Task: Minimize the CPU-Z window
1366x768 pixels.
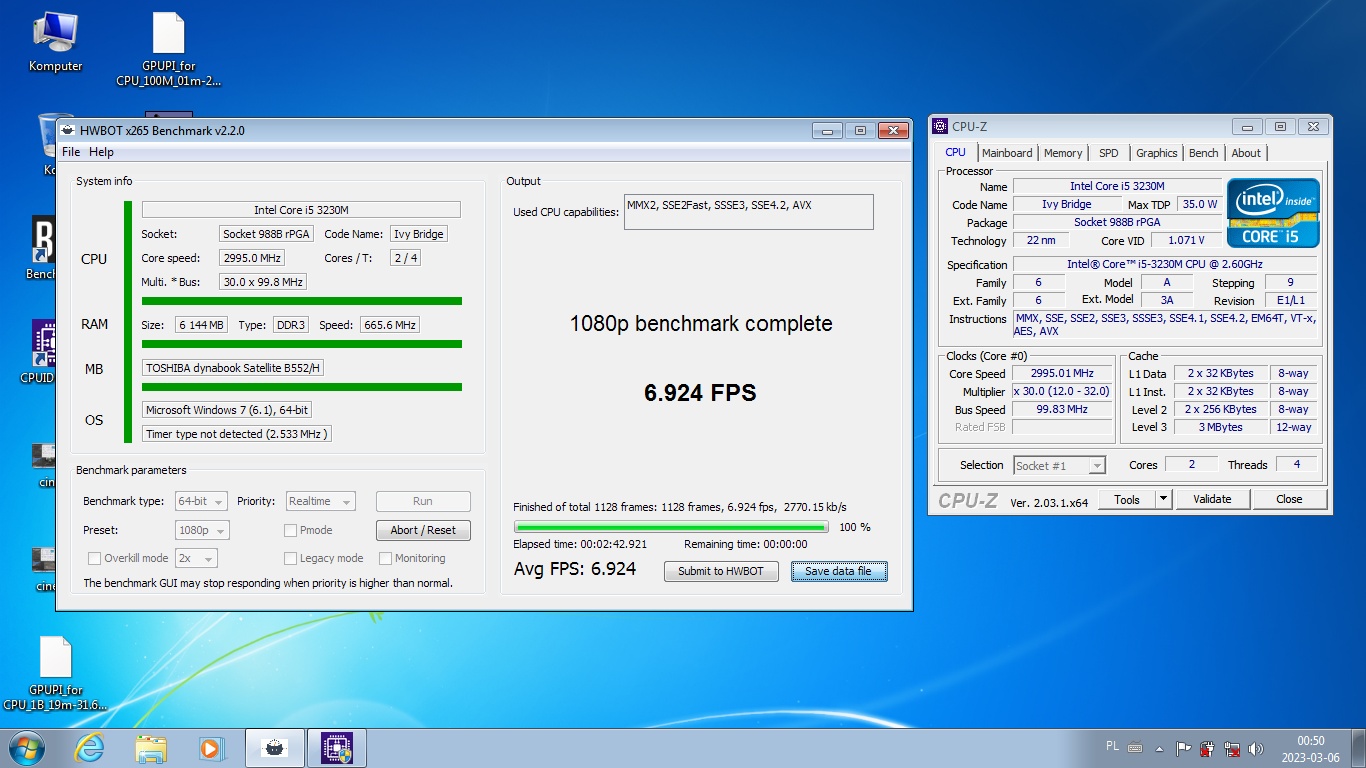Action: 1247,126
